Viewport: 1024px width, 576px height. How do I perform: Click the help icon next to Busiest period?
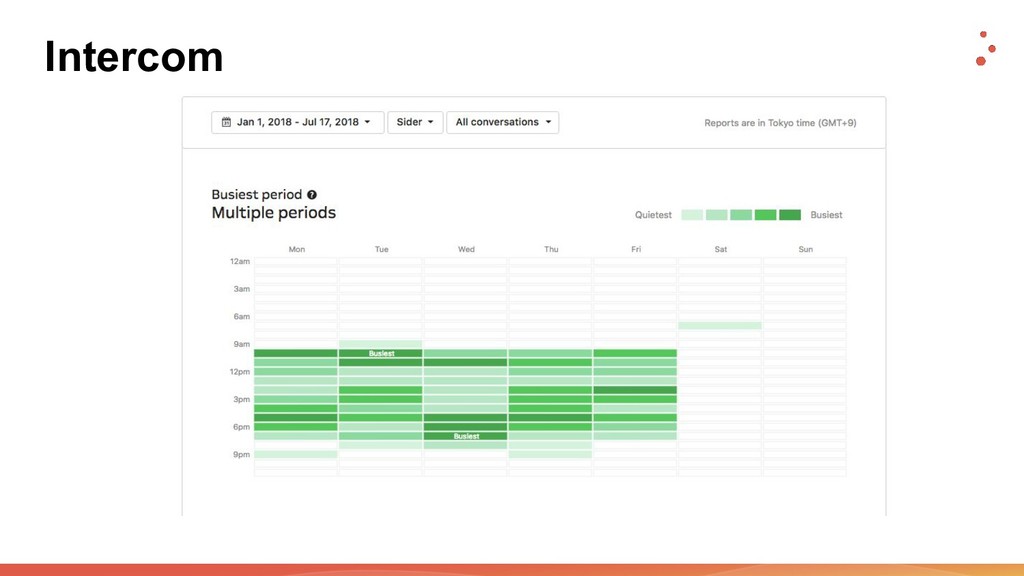(312, 195)
